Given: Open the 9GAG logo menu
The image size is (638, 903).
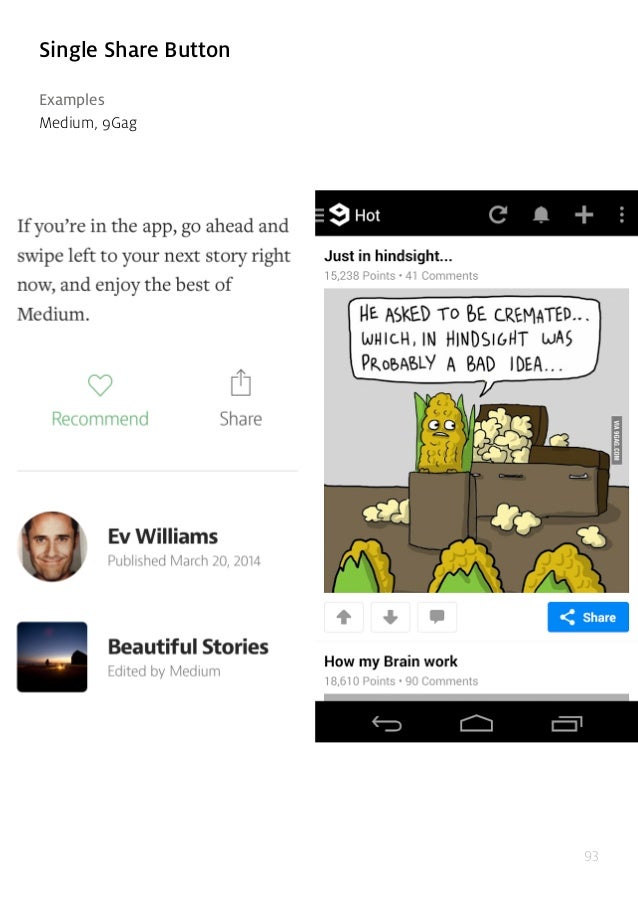Looking at the screenshot, I should coord(334,215).
